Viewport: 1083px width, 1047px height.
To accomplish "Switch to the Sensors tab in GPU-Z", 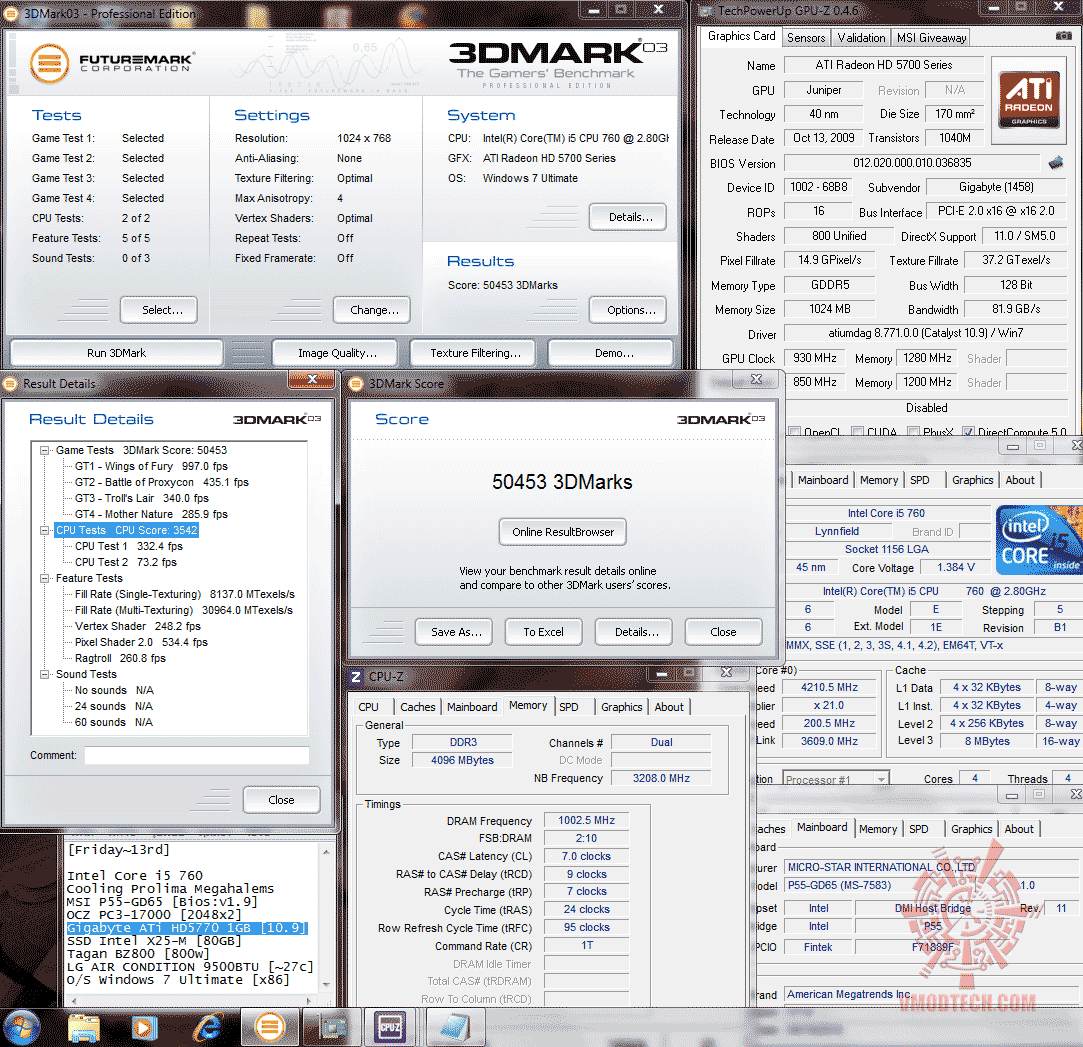I will pos(806,38).
